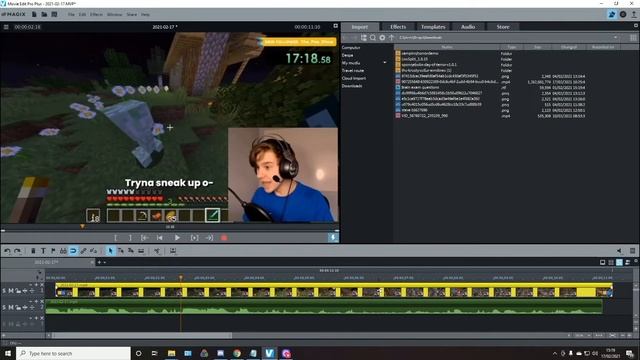The image size is (640, 360).
Task: Mute audio track 2
Action: point(11,307)
